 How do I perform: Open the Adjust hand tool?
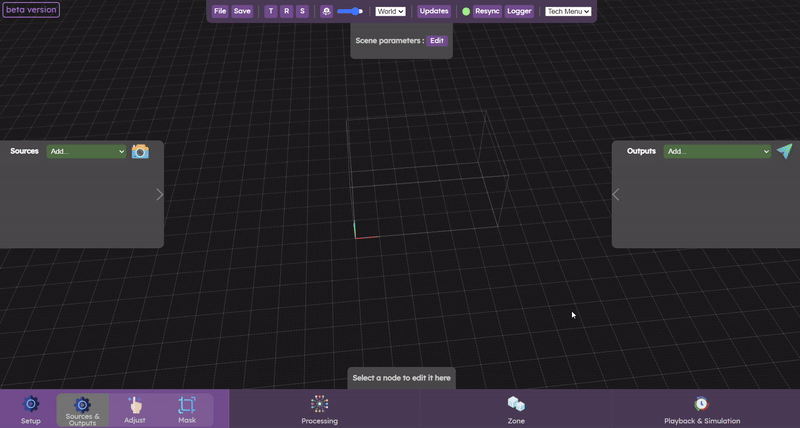click(135, 410)
